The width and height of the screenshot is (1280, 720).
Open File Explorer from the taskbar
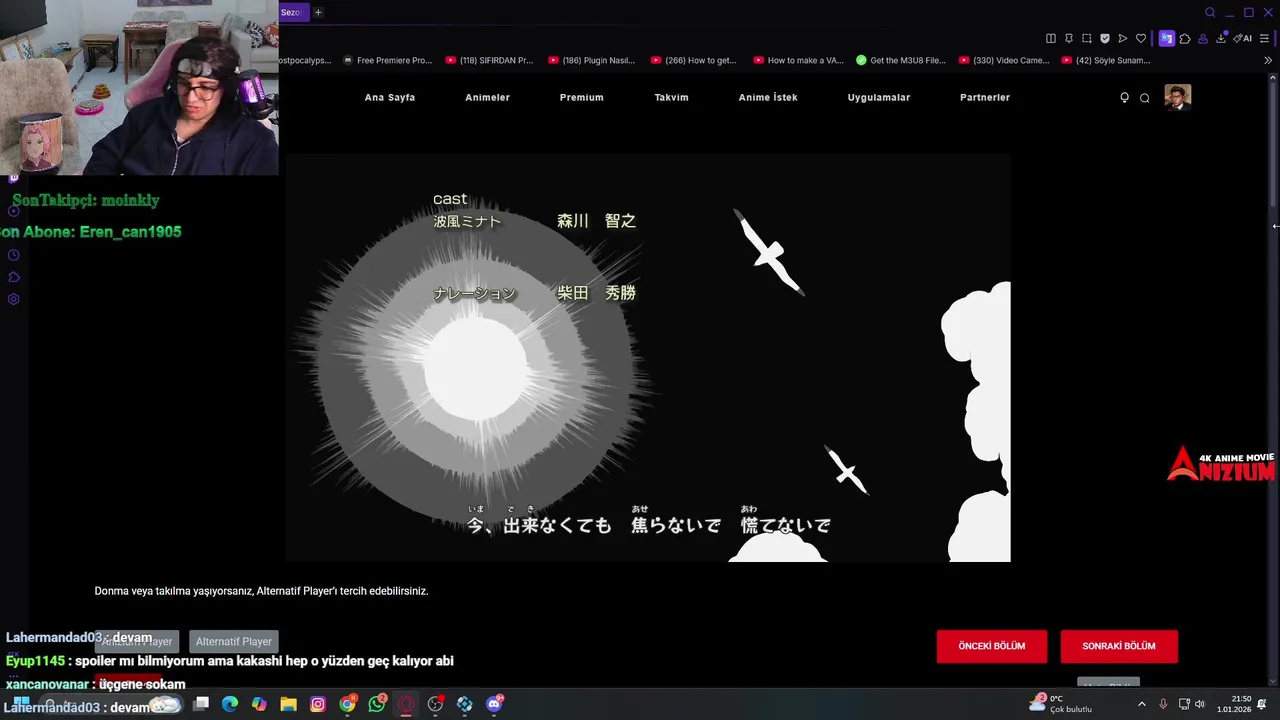[288, 704]
